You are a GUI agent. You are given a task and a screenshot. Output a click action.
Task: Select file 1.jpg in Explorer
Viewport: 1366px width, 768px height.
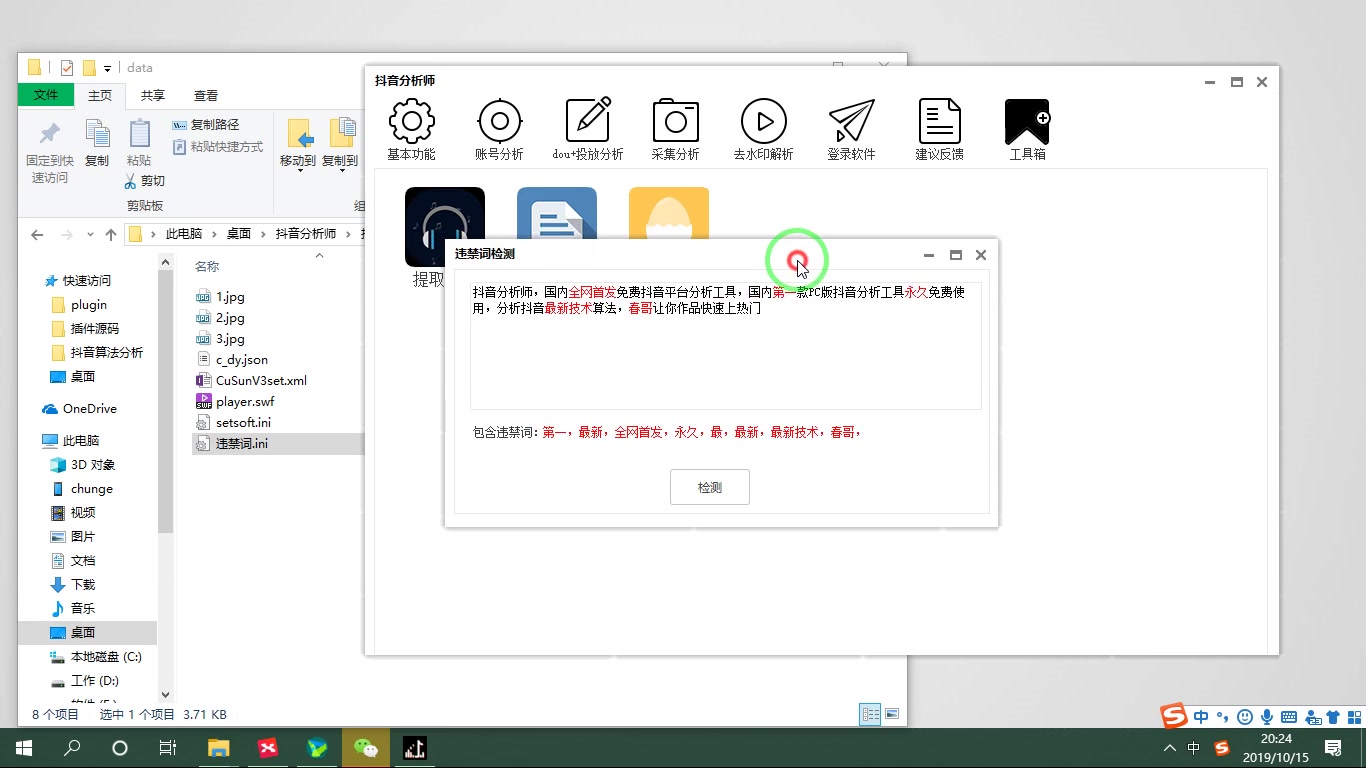[x=230, y=296]
